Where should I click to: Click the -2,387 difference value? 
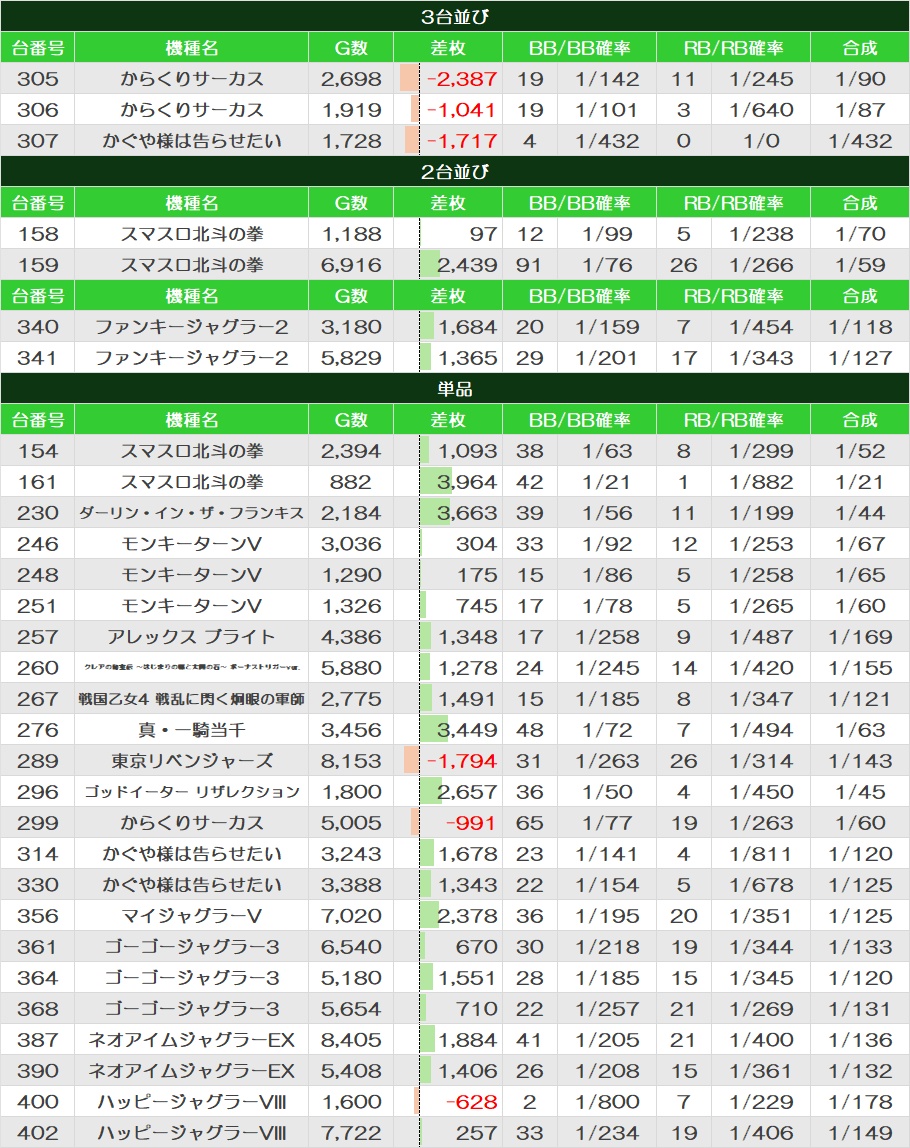[x=461, y=78]
